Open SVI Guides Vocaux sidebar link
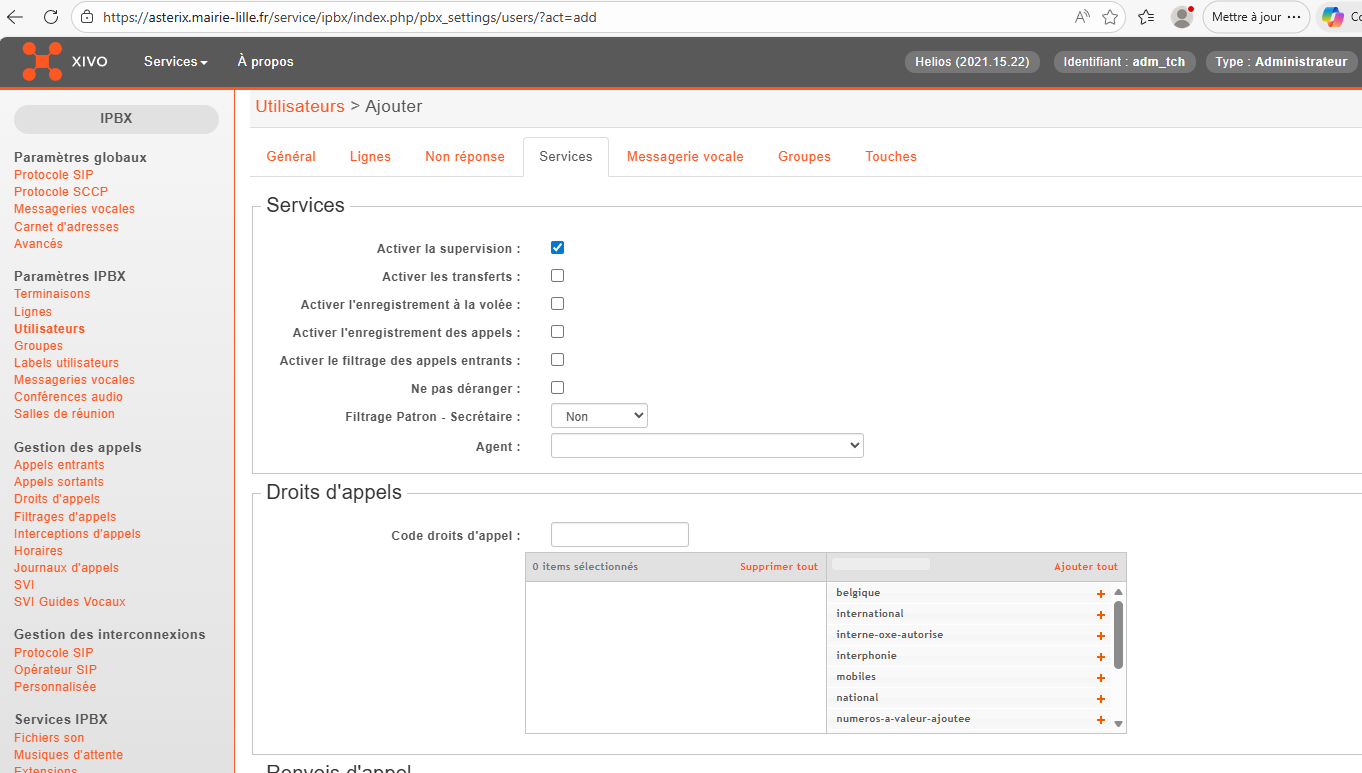The image size is (1362, 773). tap(70, 602)
